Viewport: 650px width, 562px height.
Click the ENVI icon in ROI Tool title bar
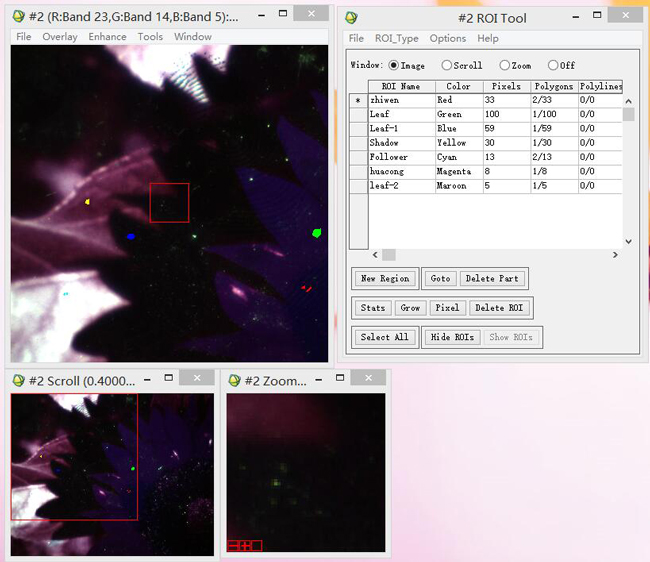348,17
